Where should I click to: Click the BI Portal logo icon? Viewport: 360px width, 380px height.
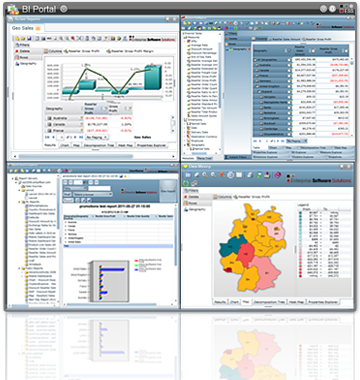(13, 10)
